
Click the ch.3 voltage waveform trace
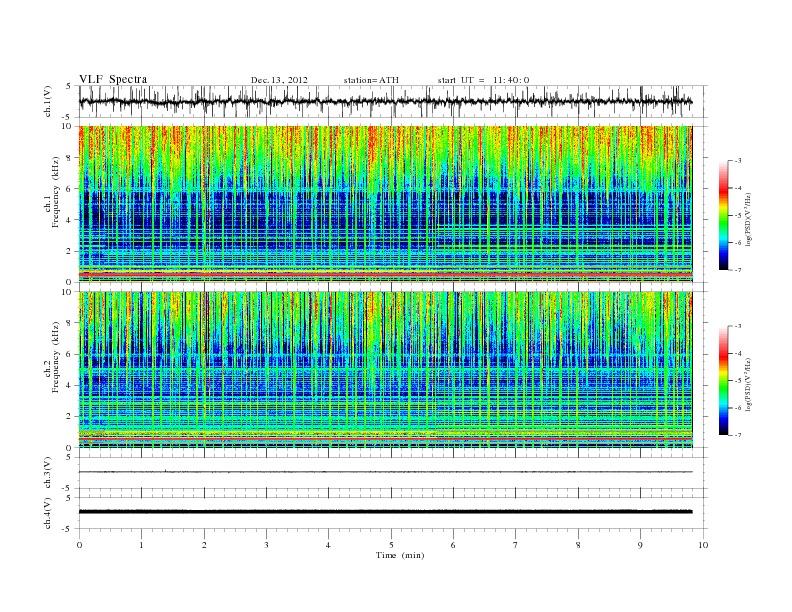click(x=385, y=472)
